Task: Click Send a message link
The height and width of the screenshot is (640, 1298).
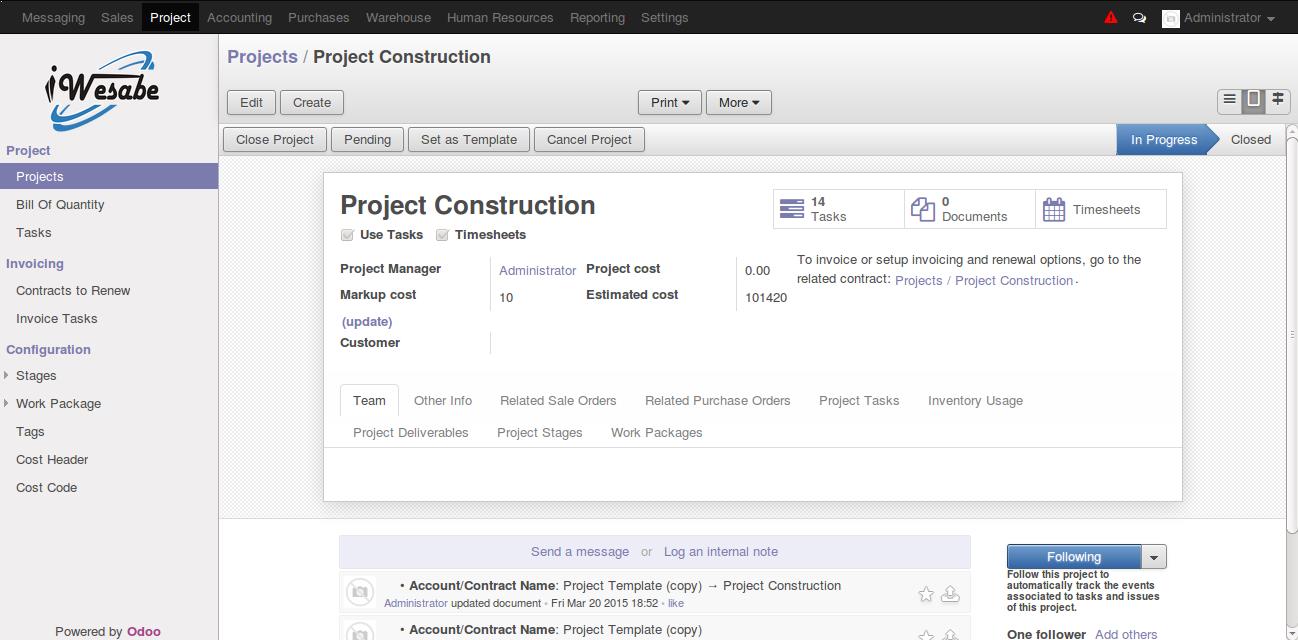Action: pyautogui.click(x=580, y=552)
